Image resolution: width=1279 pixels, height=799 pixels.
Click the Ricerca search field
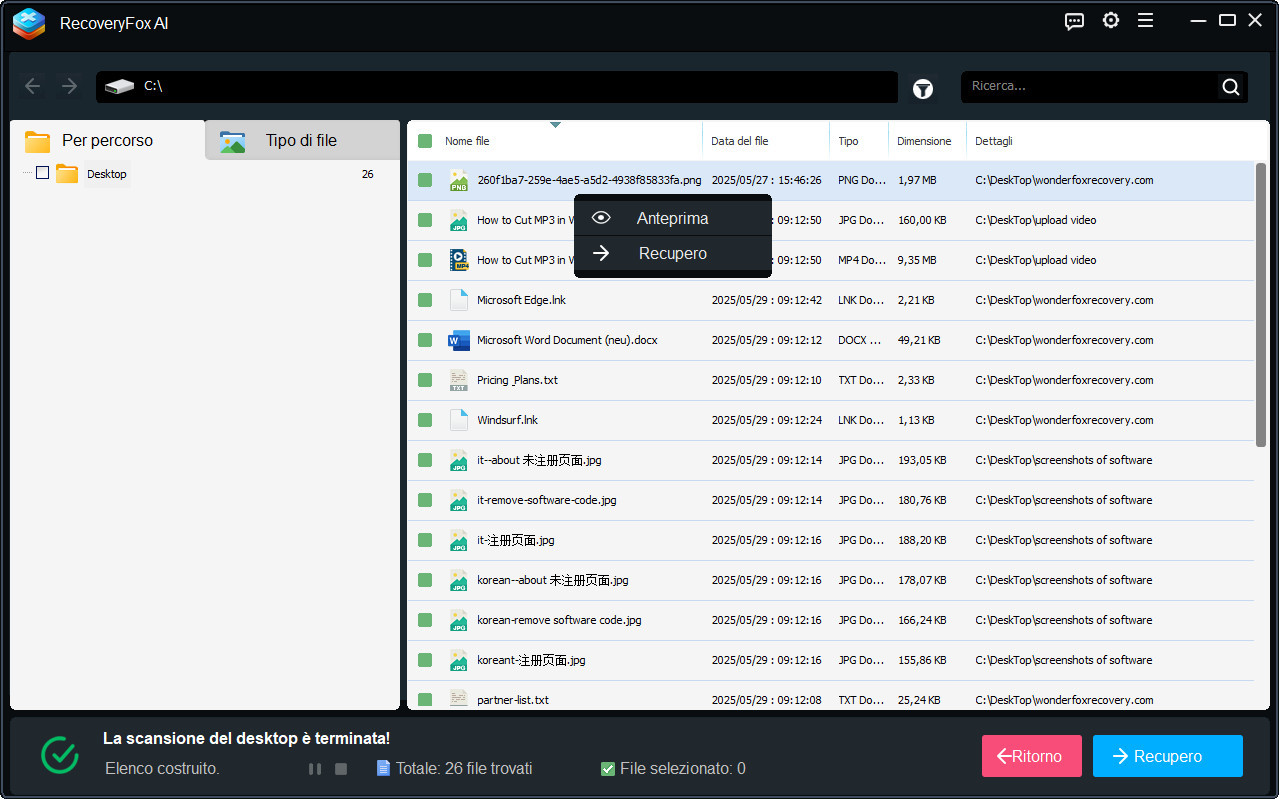1090,87
